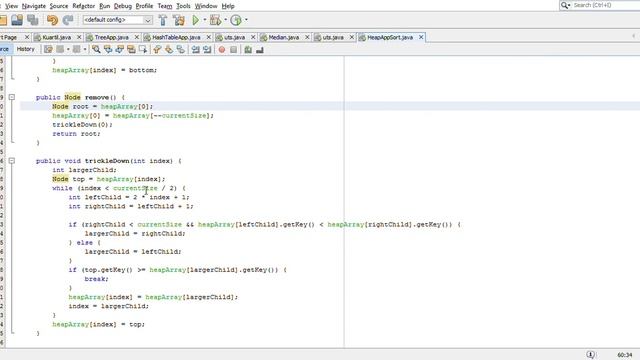Screen dimensions: 640x360
Task: Collapse the trickleDown method fold
Action: point(12,161)
